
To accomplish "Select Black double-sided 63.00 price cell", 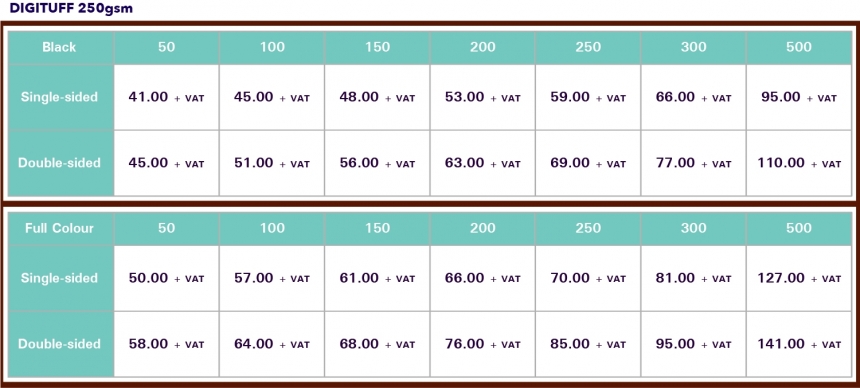I will (x=482, y=163).
